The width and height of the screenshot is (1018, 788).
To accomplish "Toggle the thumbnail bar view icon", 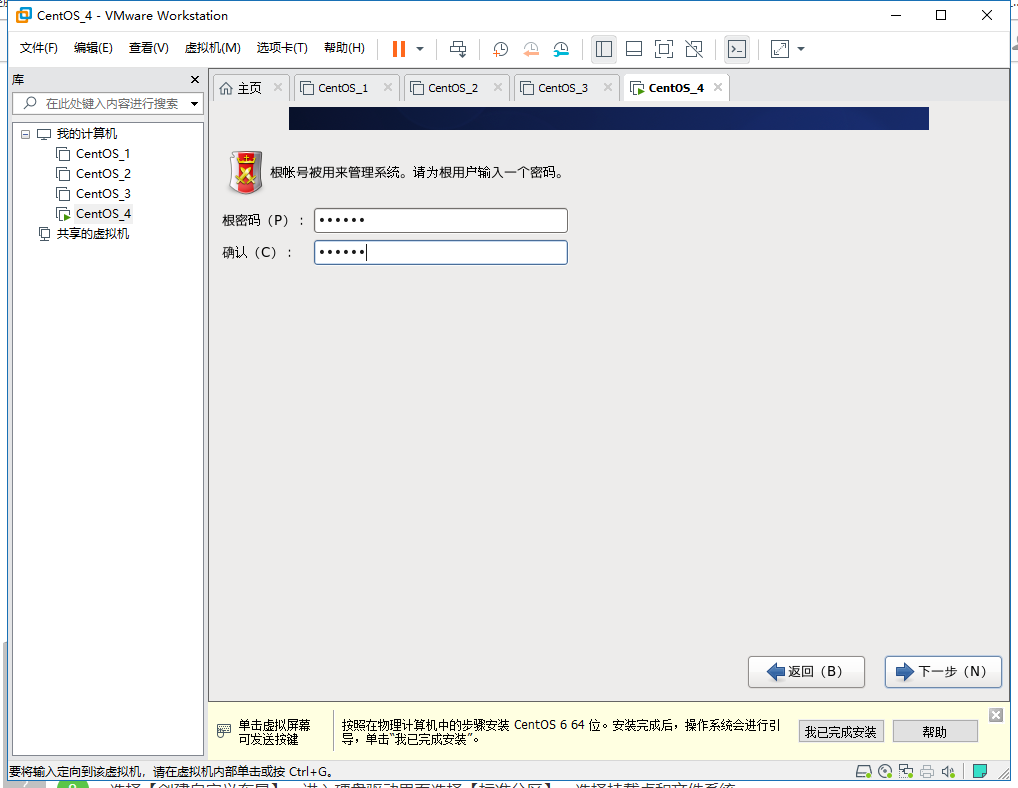I will coord(634,49).
